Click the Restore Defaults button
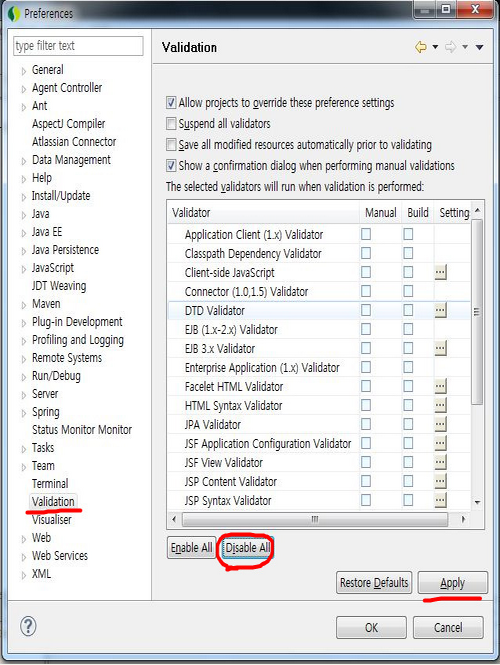Screen dimensions: 500x665 (x=374, y=582)
